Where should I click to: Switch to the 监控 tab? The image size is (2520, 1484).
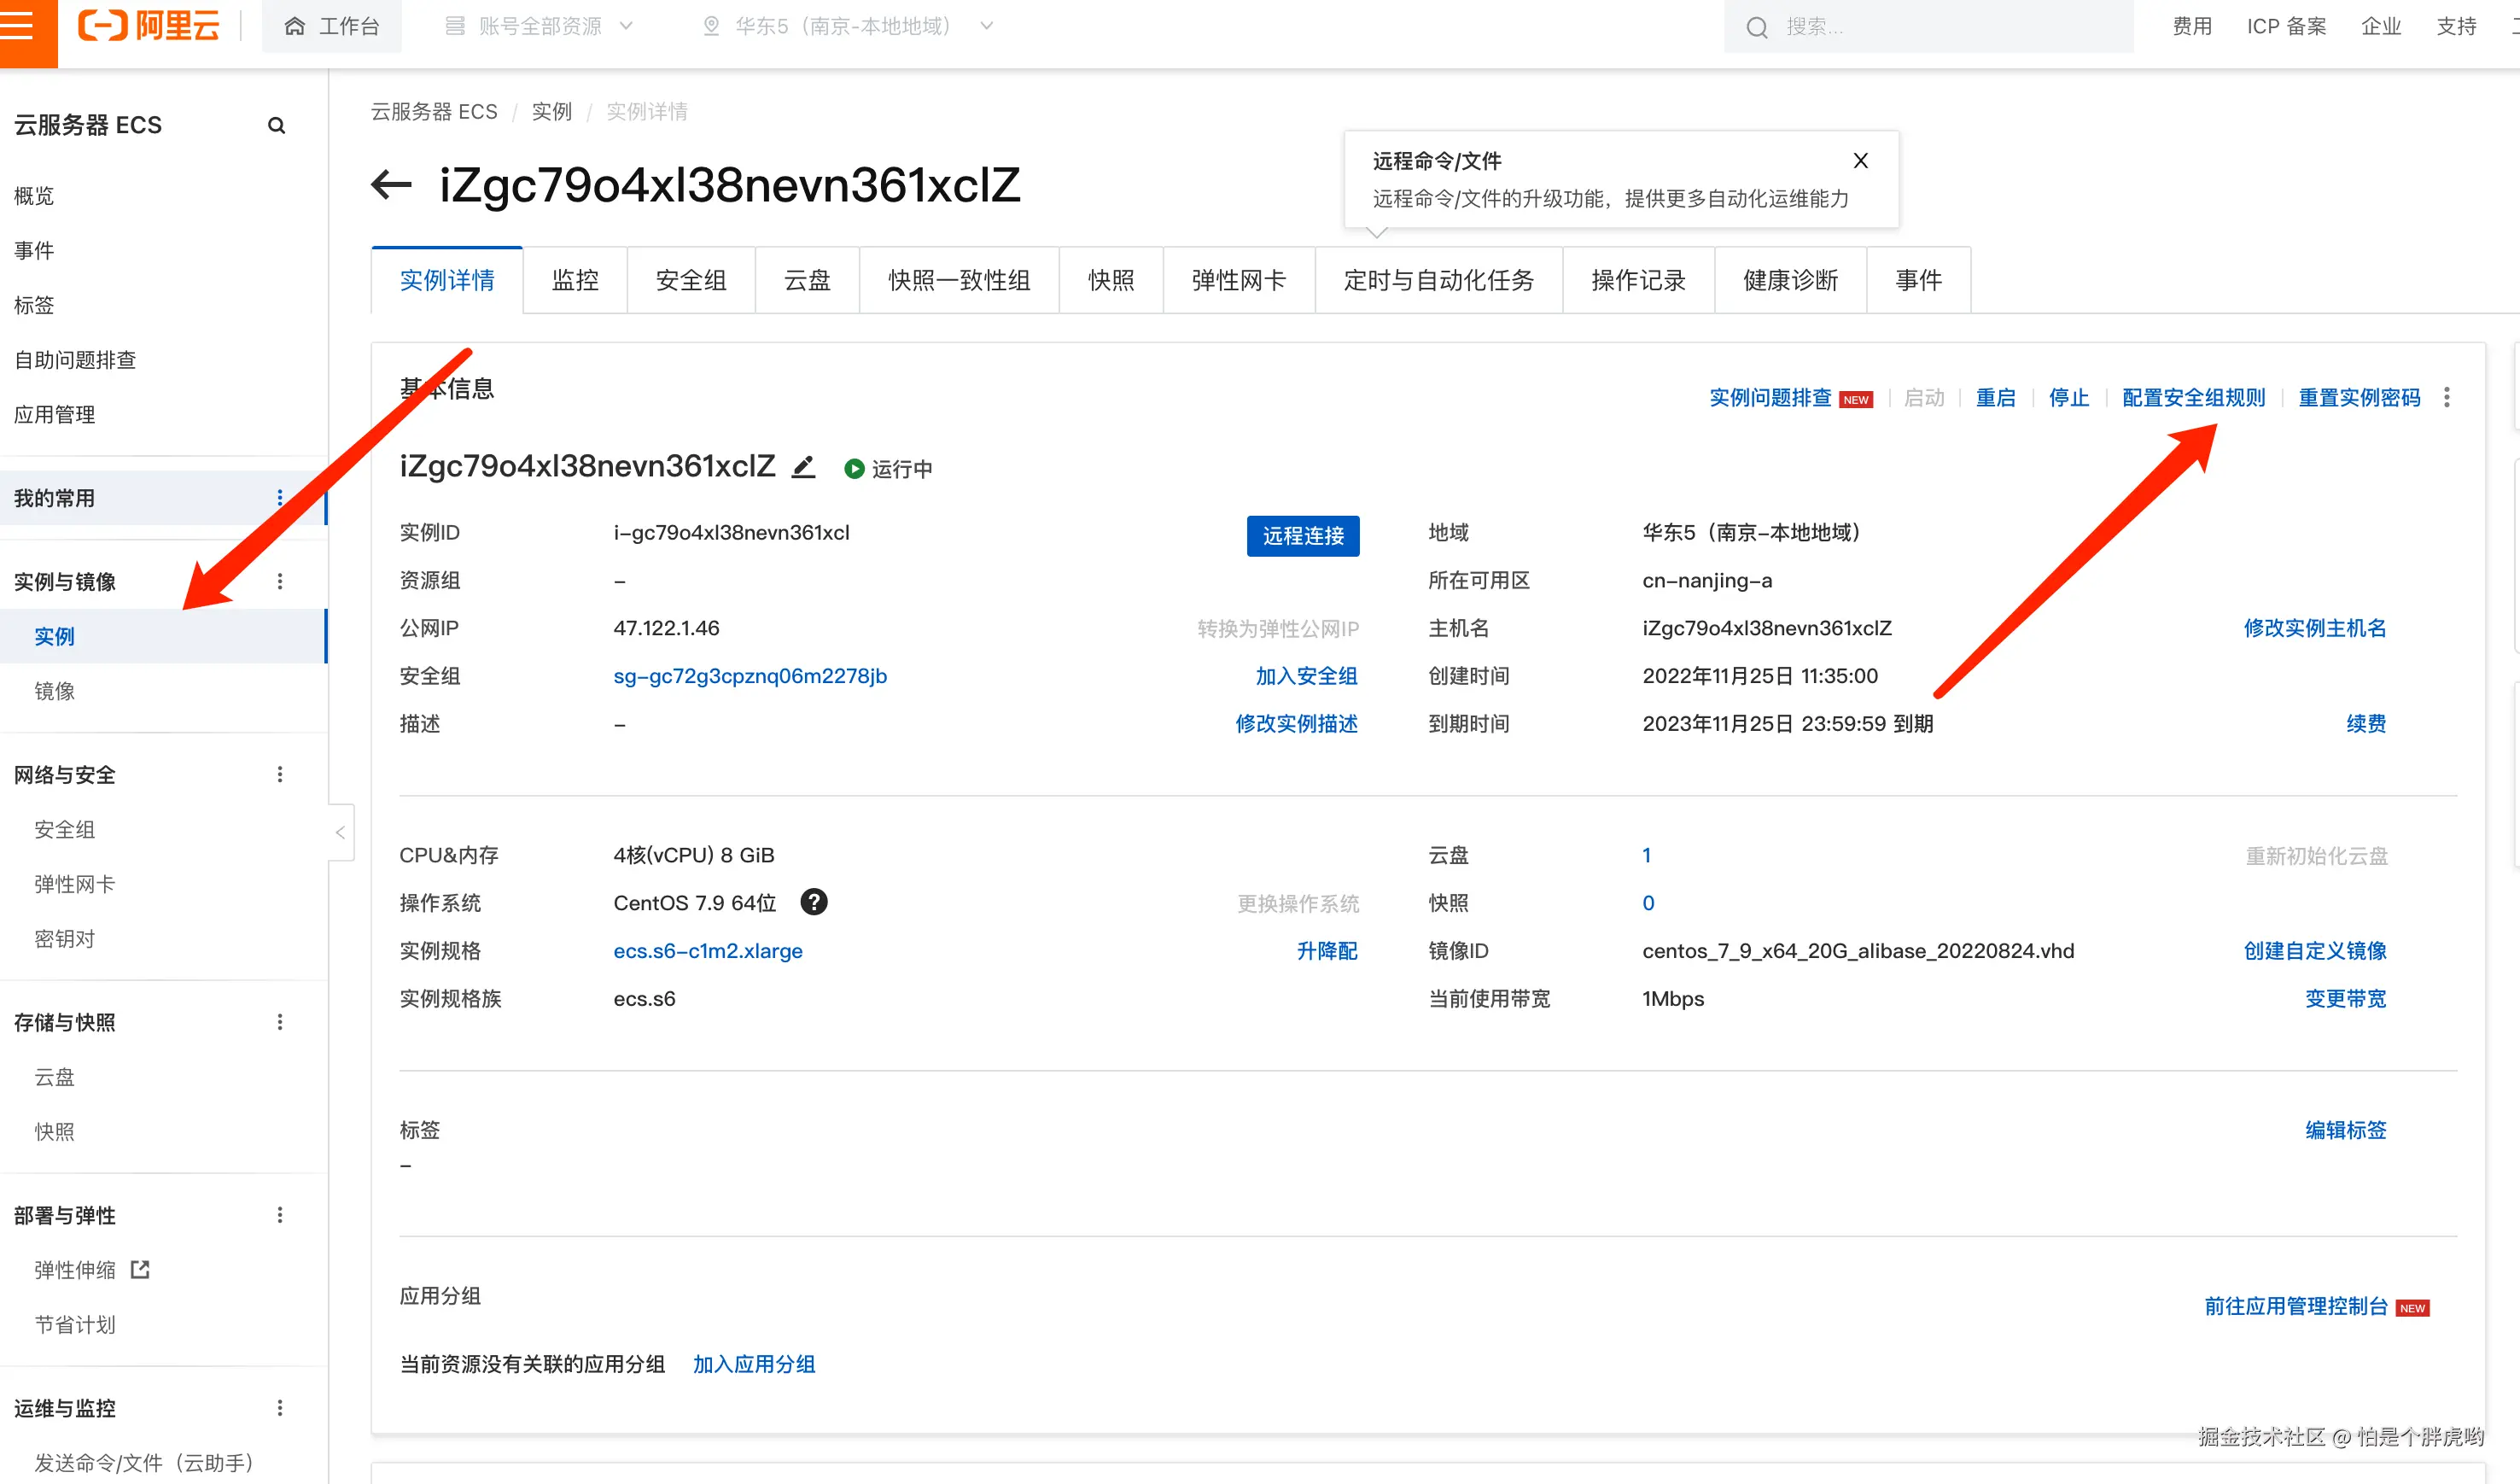pyautogui.click(x=575, y=280)
